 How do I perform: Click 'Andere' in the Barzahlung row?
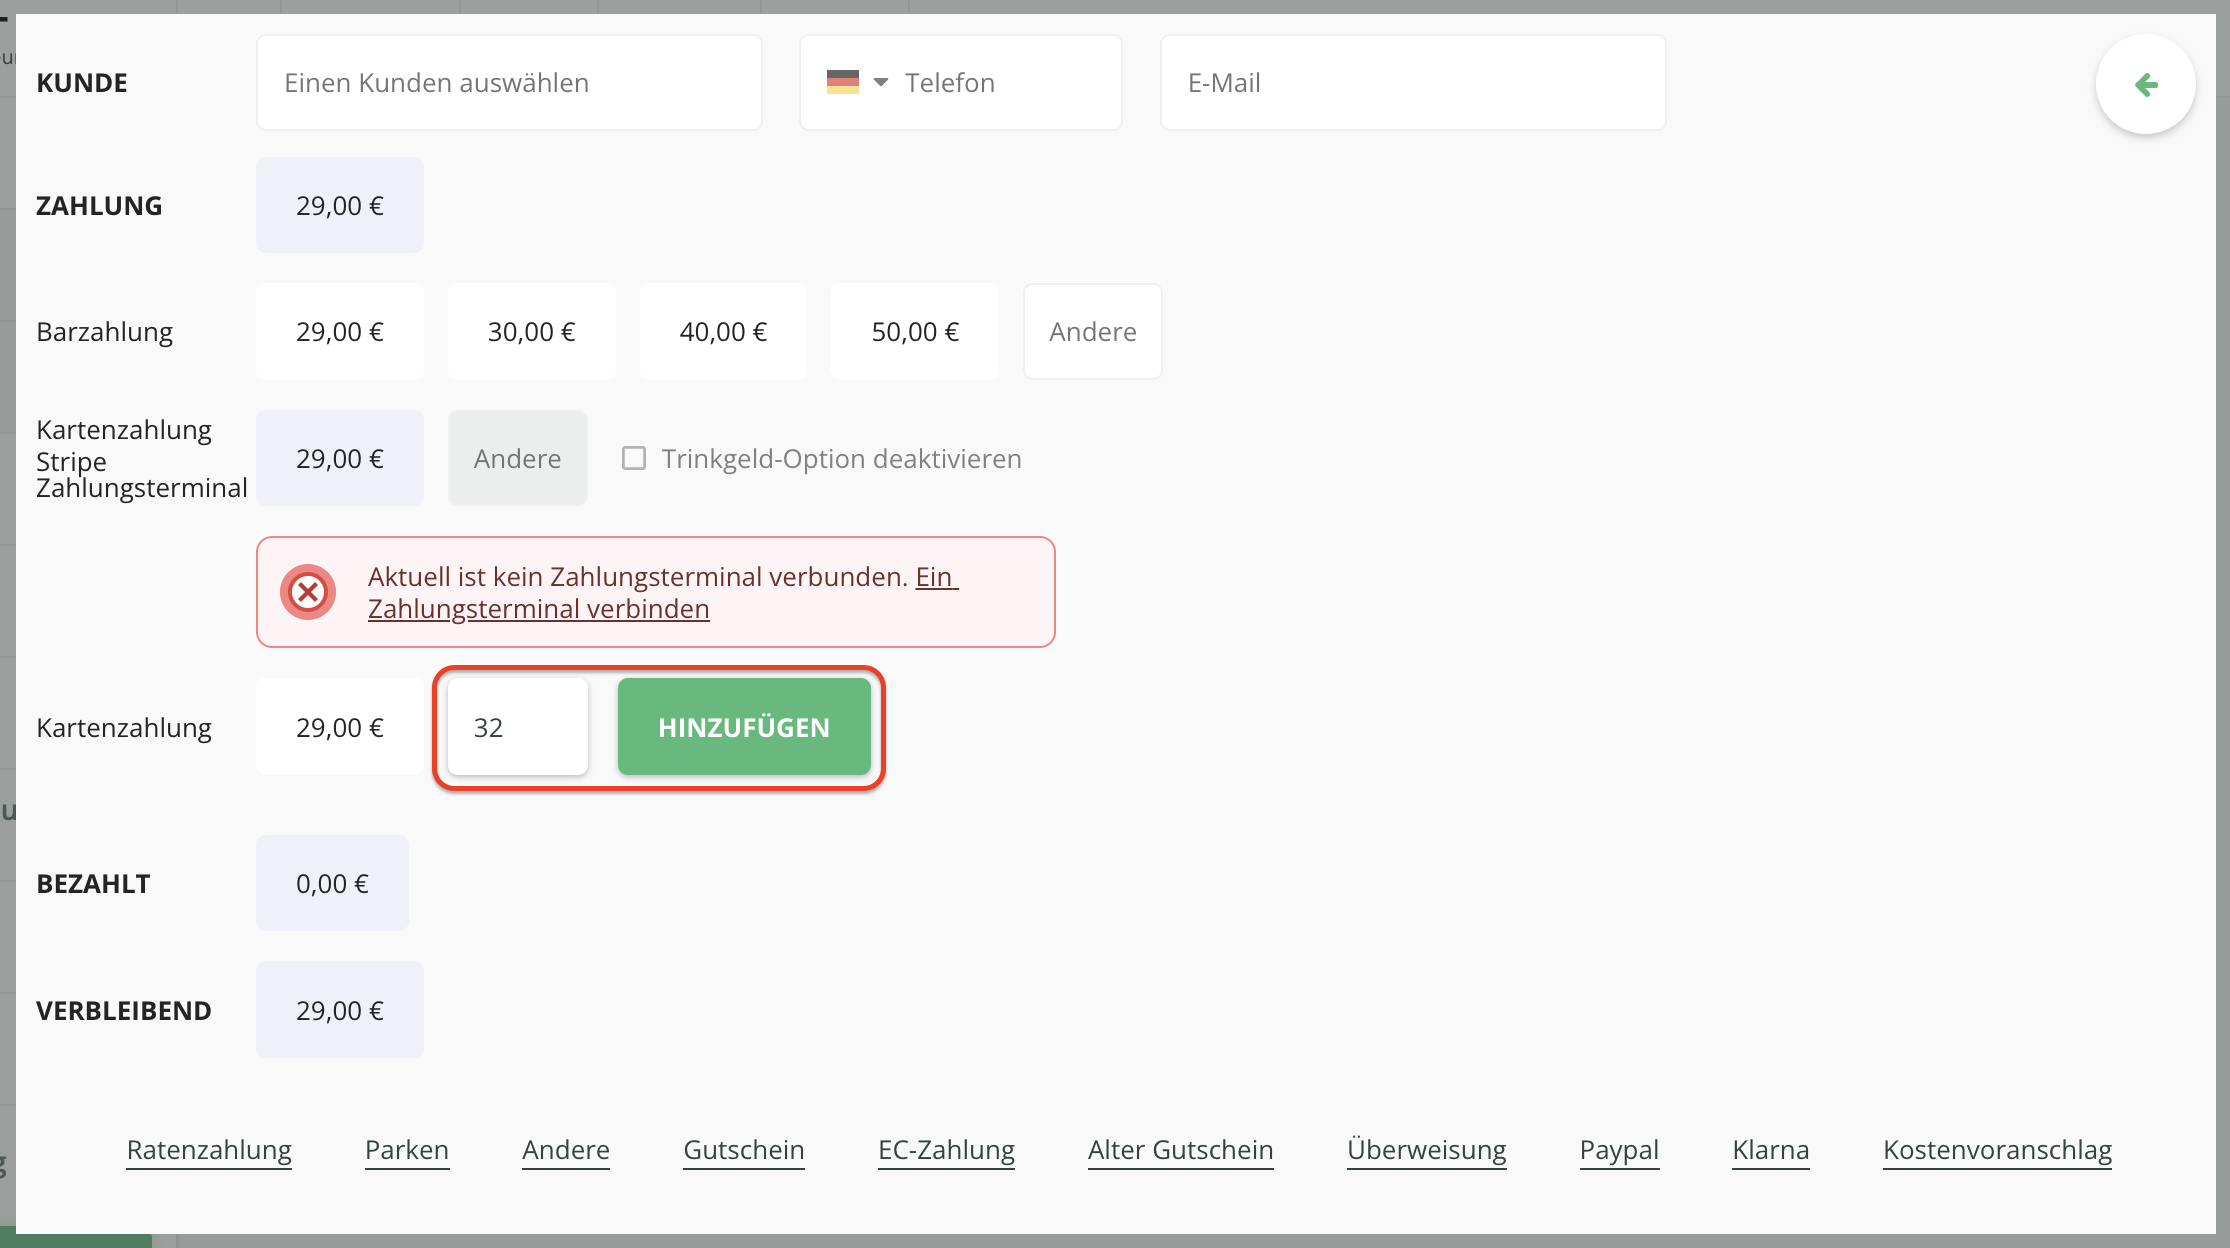tap(1092, 332)
